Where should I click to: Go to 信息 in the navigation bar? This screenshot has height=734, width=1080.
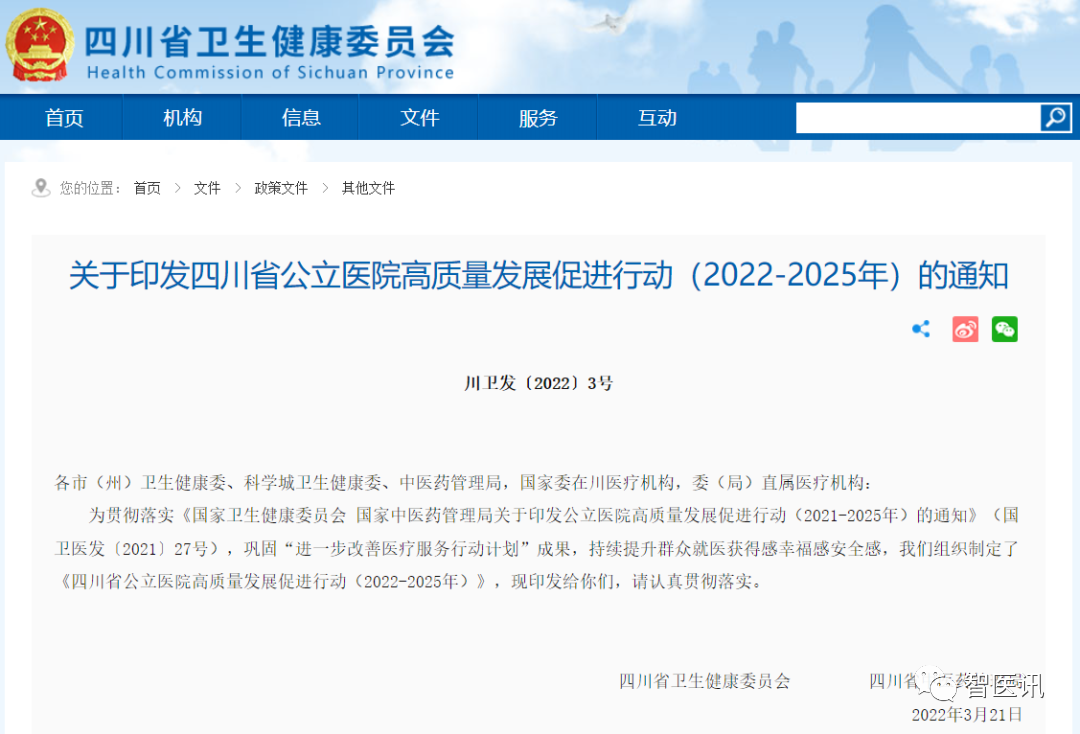pos(301,118)
